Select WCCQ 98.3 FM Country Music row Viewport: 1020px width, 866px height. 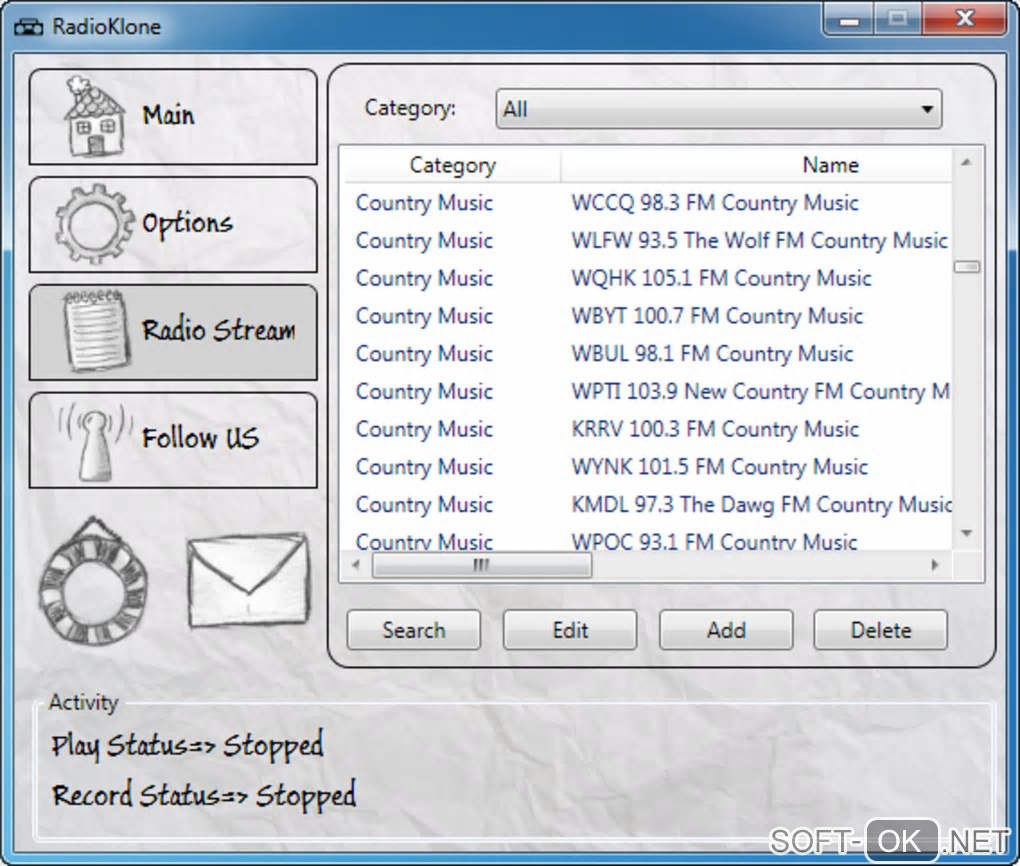[x=647, y=202]
